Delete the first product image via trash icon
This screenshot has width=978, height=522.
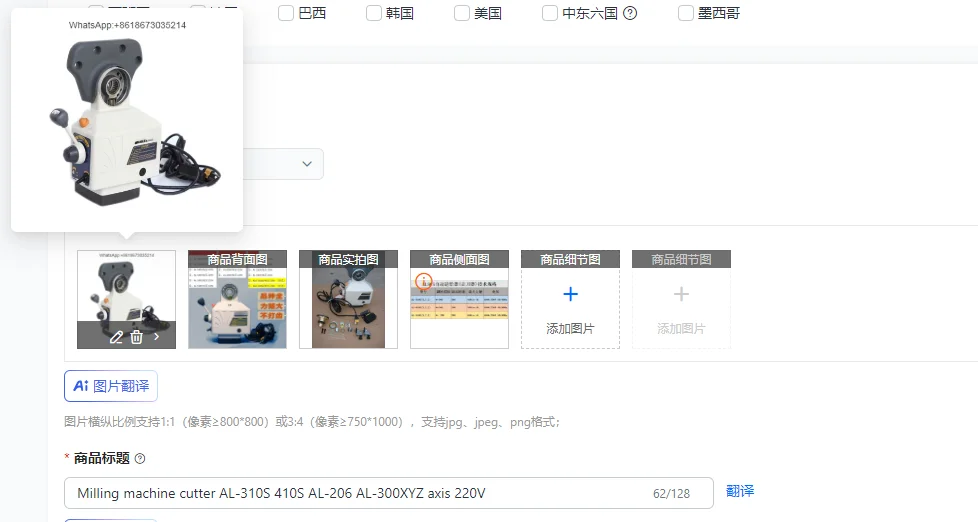tap(137, 337)
